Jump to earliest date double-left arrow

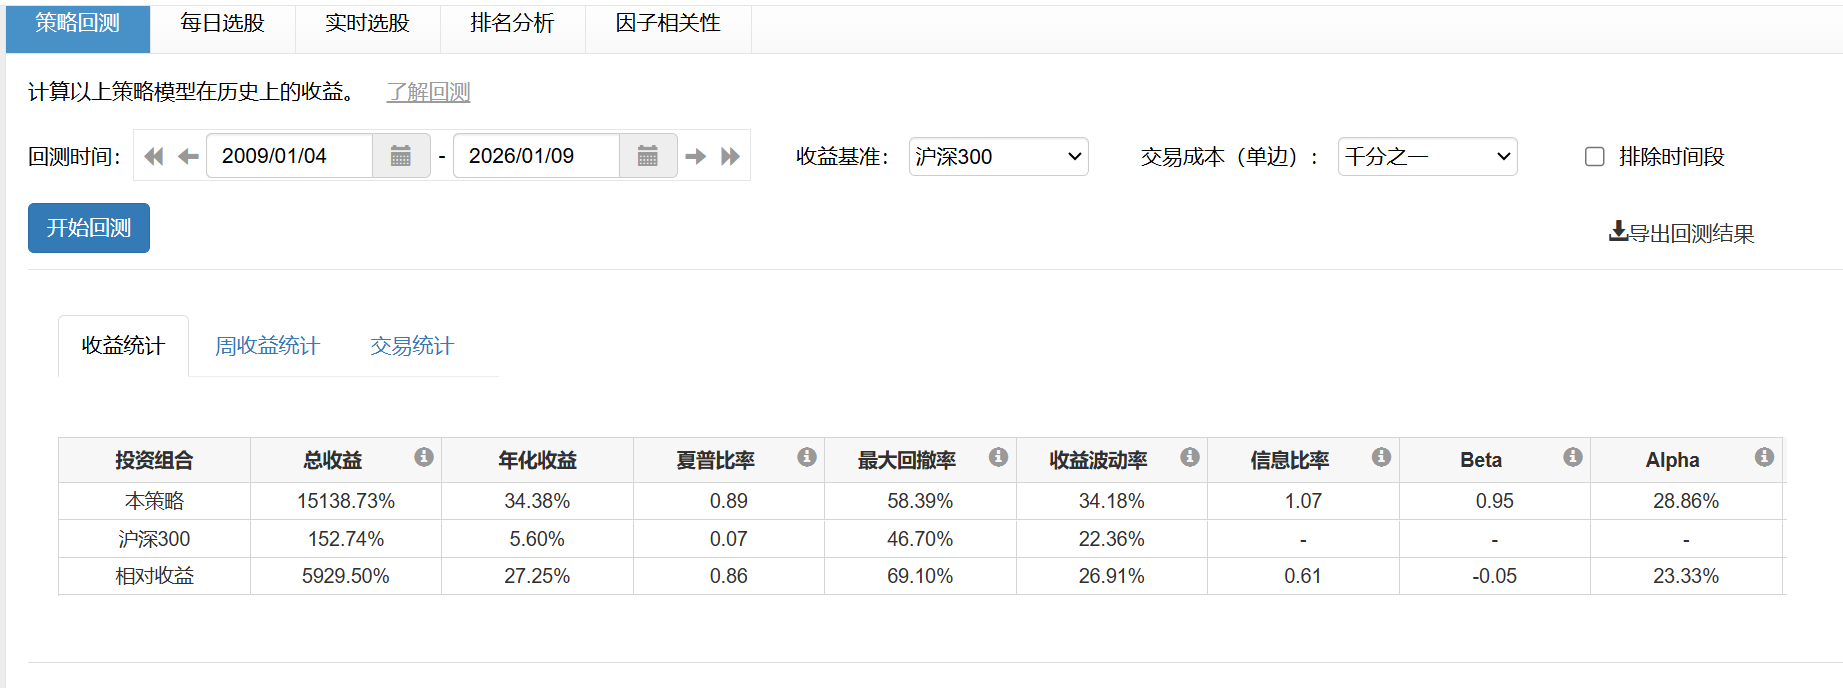154,156
